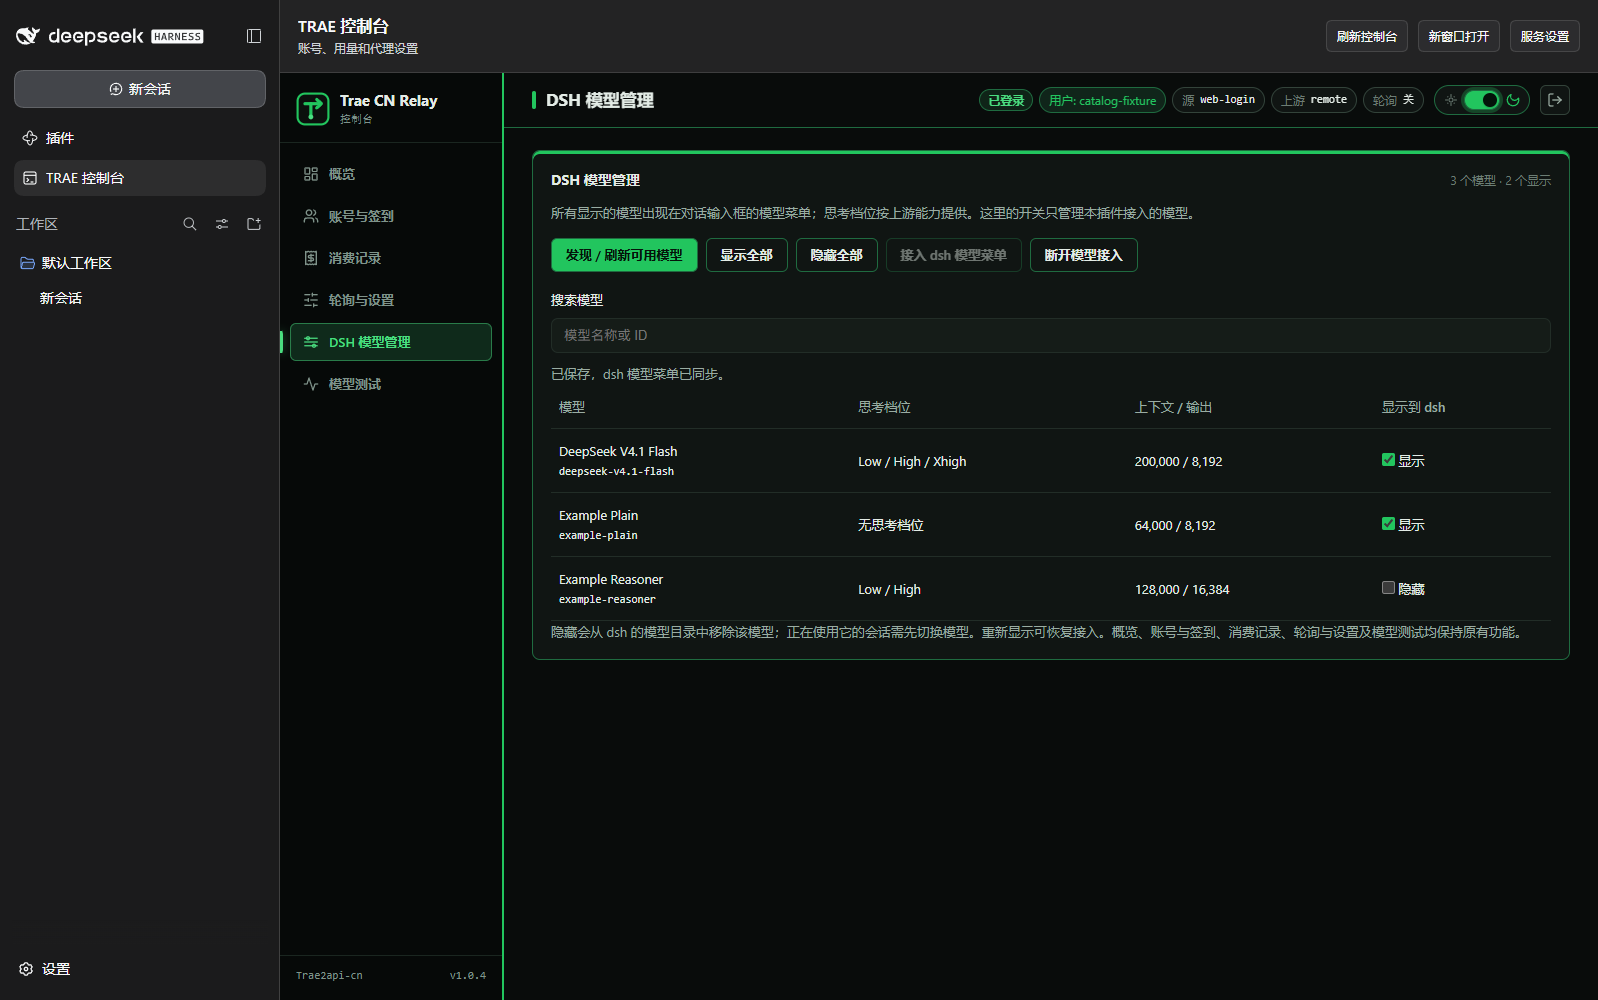
Task: Search workspaces with the magnifier icon
Action: pyautogui.click(x=190, y=224)
